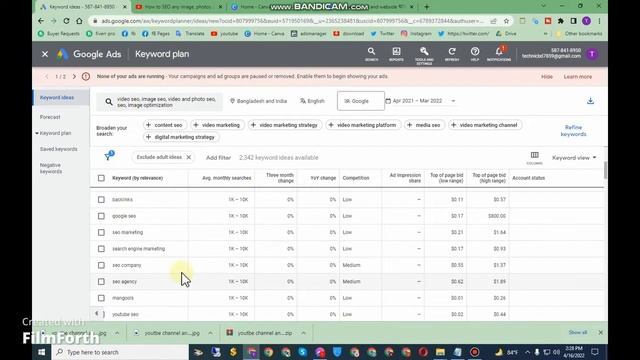This screenshot has height=360, width=640.
Task: Check the box for backlinks keyword
Action: click(101, 200)
